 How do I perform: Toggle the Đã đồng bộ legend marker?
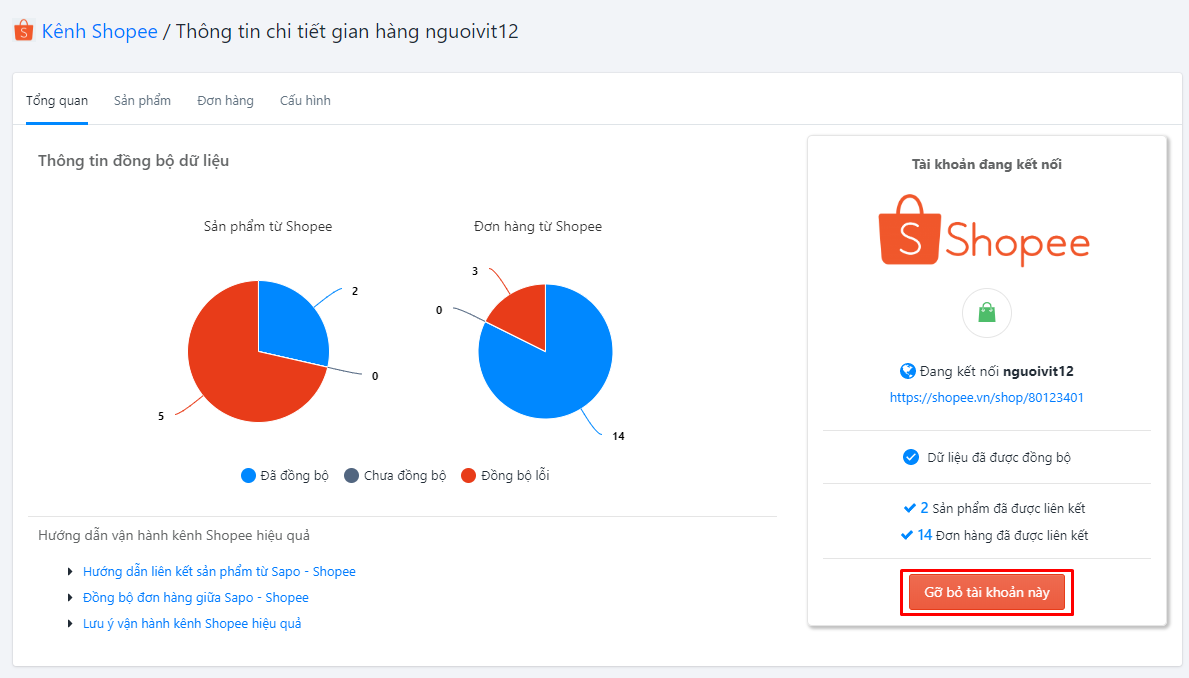(248, 476)
